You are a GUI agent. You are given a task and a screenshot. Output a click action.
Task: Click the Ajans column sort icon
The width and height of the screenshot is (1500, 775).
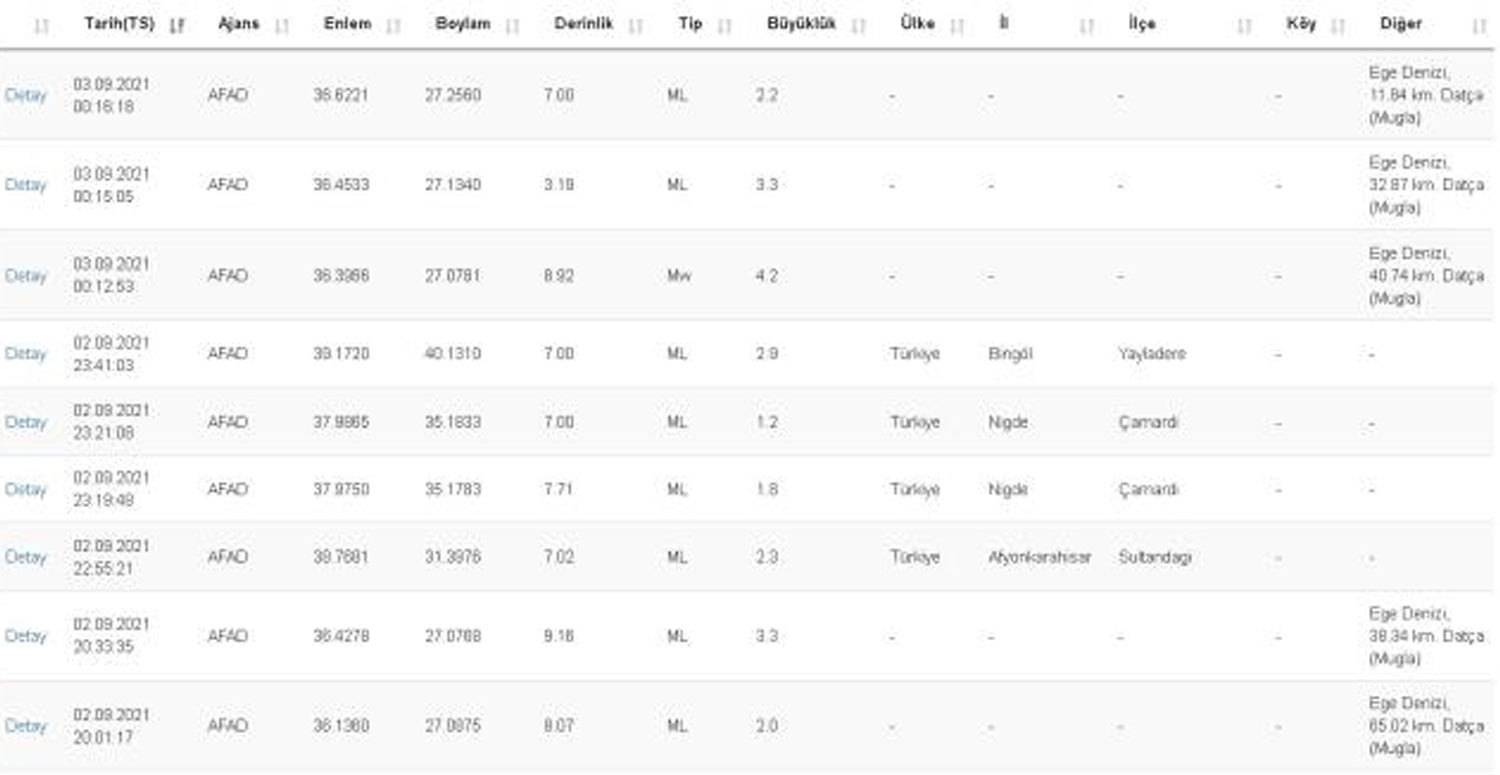[282, 26]
